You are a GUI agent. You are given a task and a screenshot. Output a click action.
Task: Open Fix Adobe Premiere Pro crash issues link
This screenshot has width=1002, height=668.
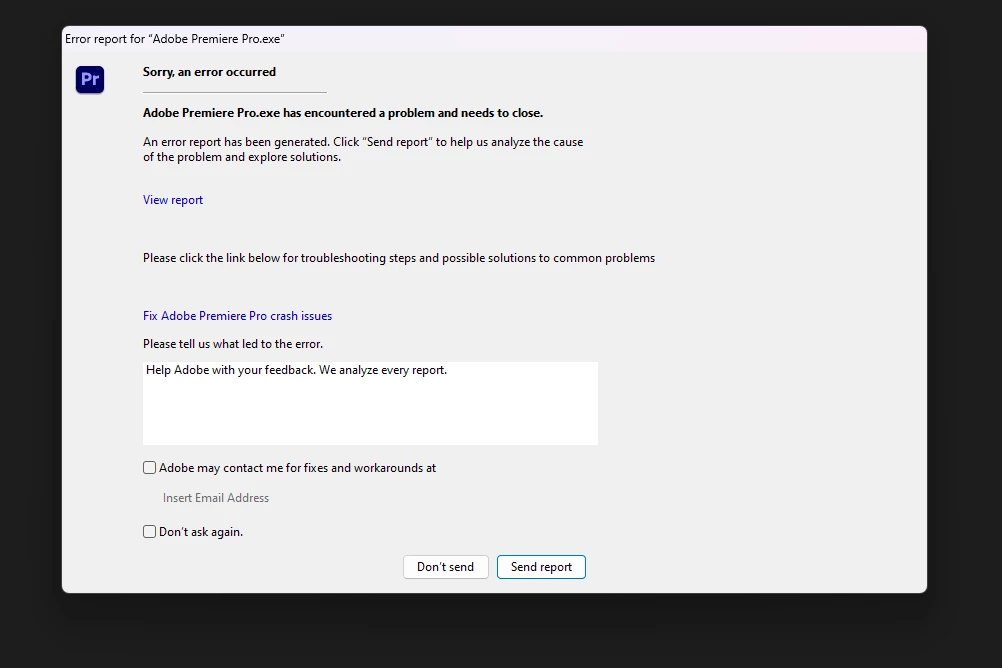pyautogui.click(x=237, y=316)
